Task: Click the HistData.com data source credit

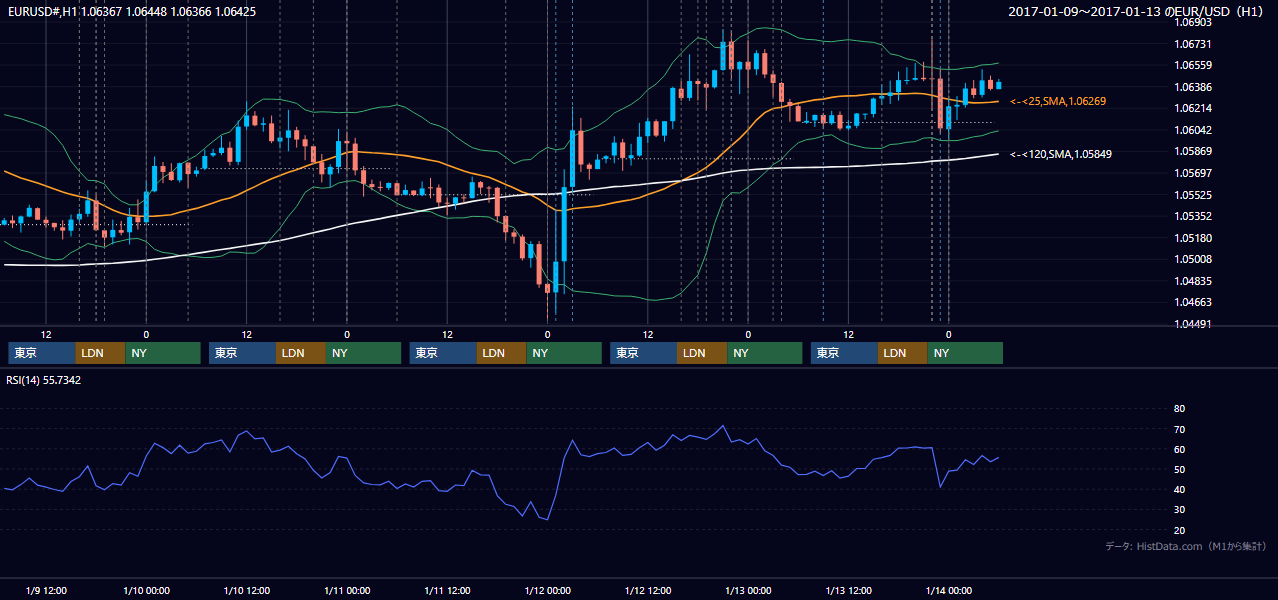Action: (1185, 547)
